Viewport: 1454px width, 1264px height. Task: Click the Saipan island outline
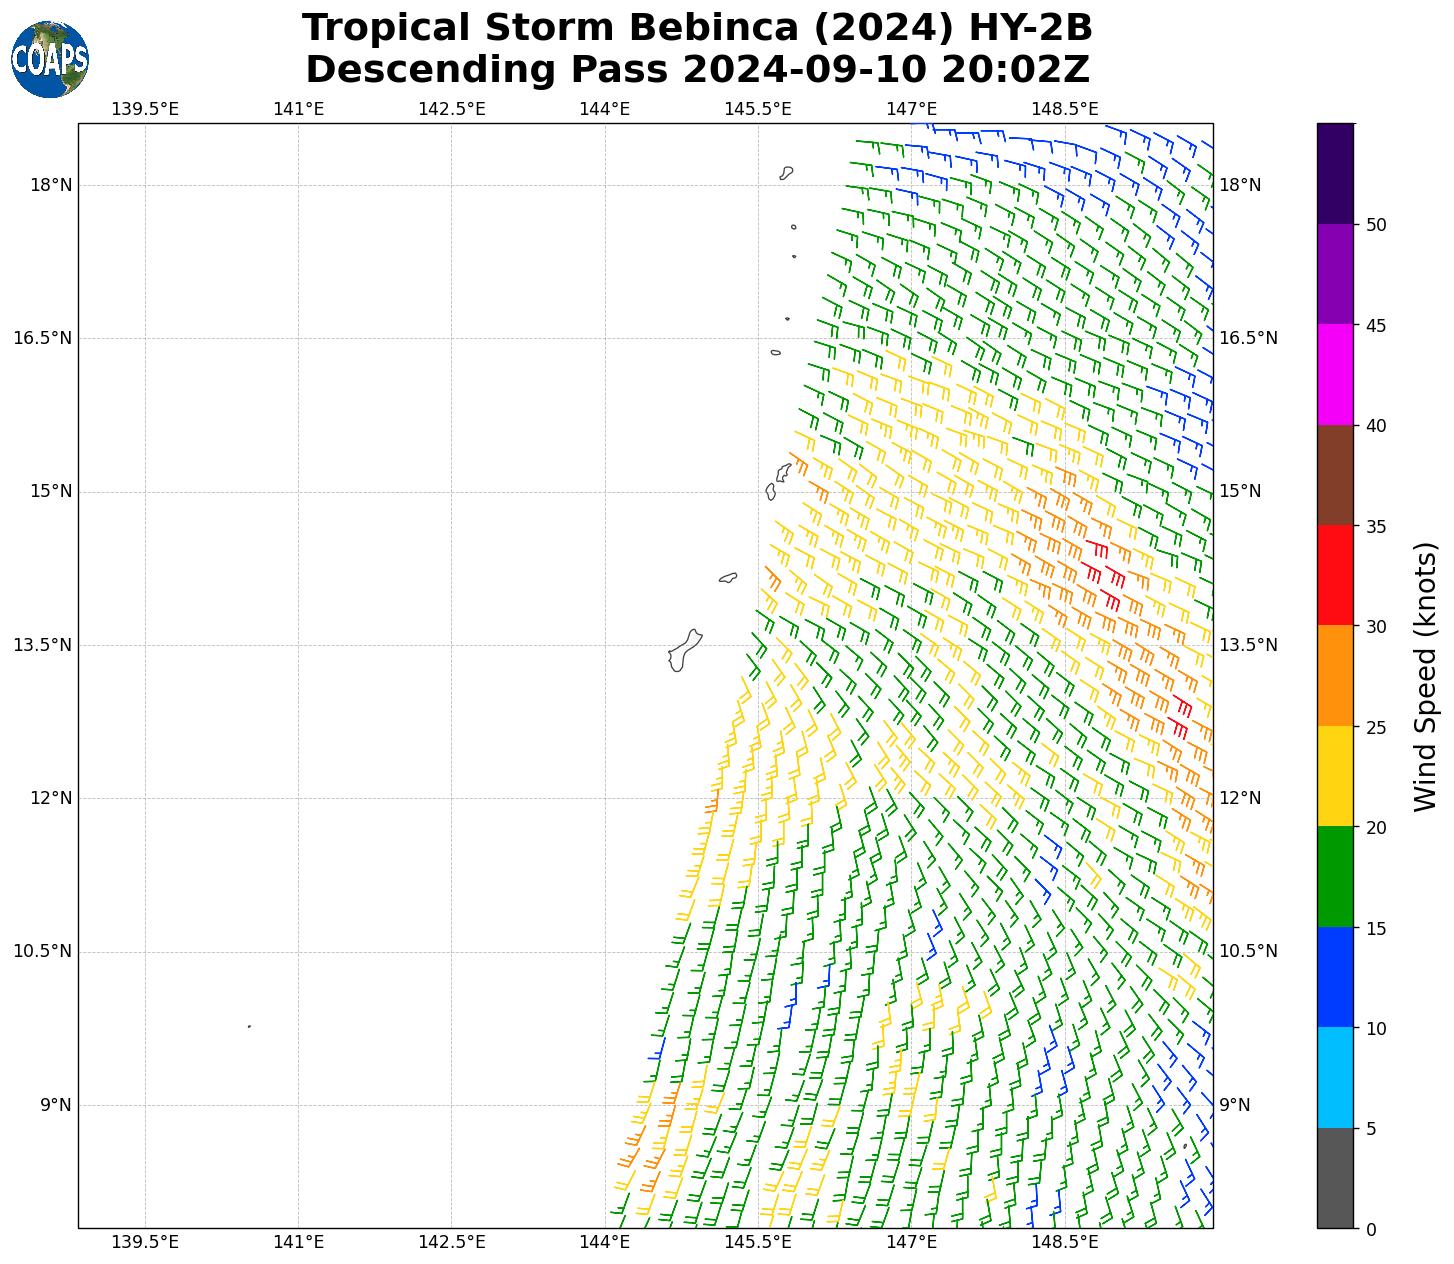(x=783, y=472)
